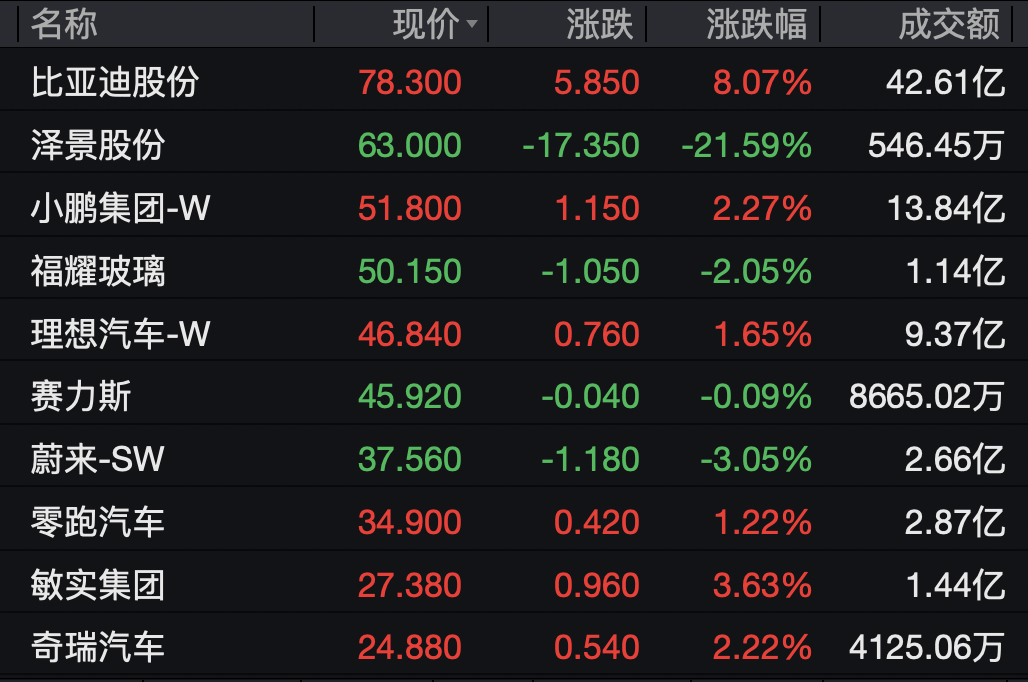1028x682 pixels.
Task: Click the percentage -21.59%
Action: click(747, 145)
